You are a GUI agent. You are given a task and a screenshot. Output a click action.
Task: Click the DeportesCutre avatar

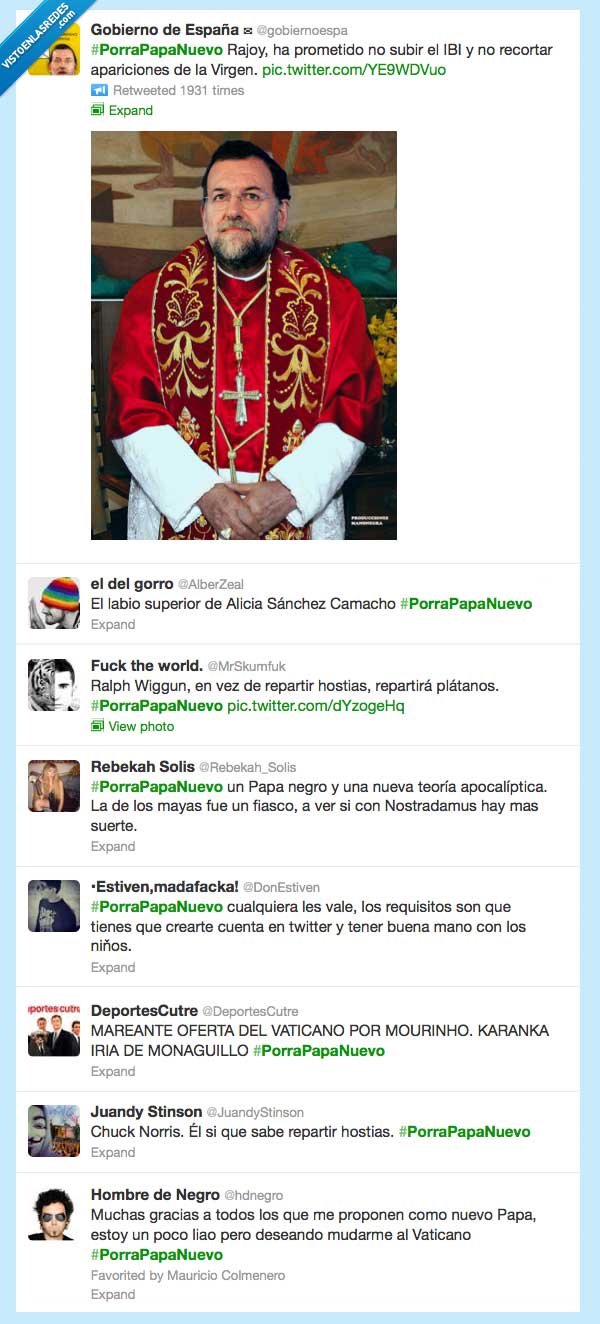click(x=54, y=1030)
